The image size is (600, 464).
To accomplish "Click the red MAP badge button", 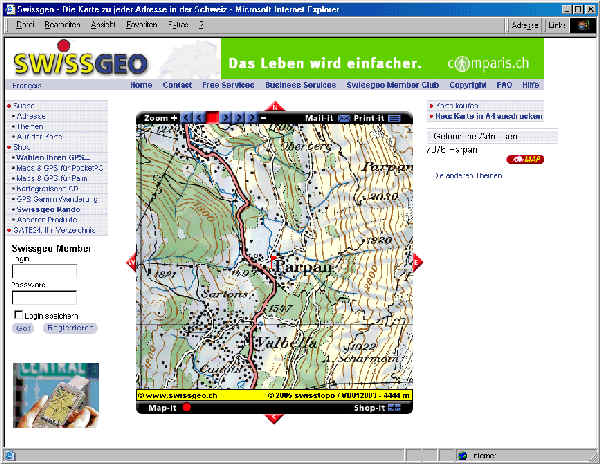I will (x=525, y=160).
